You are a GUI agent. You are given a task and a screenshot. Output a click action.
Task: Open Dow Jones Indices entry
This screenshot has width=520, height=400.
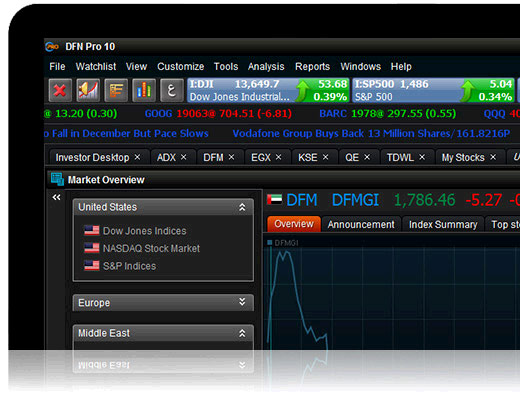tap(145, 231)
